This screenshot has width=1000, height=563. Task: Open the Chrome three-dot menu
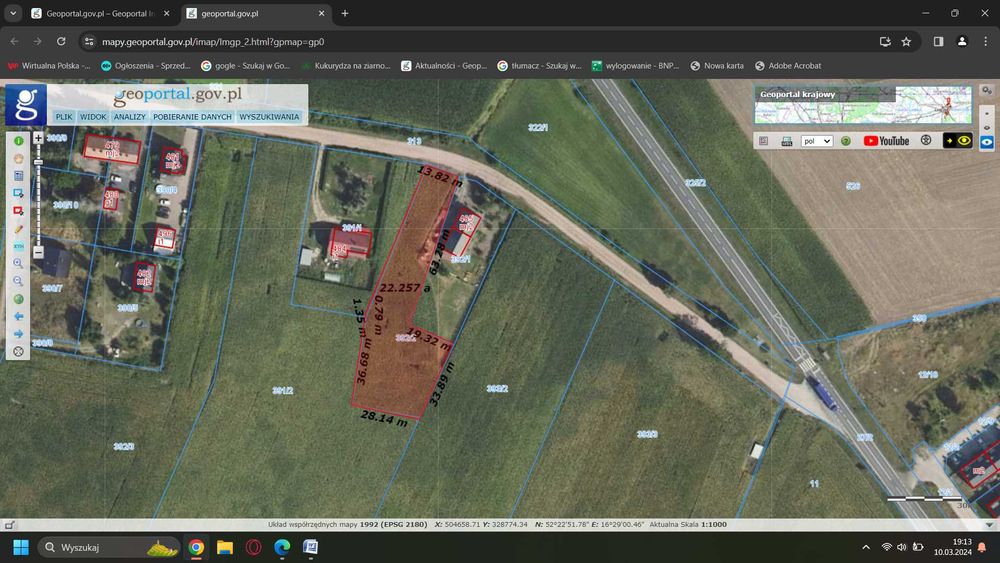(985, 41)
